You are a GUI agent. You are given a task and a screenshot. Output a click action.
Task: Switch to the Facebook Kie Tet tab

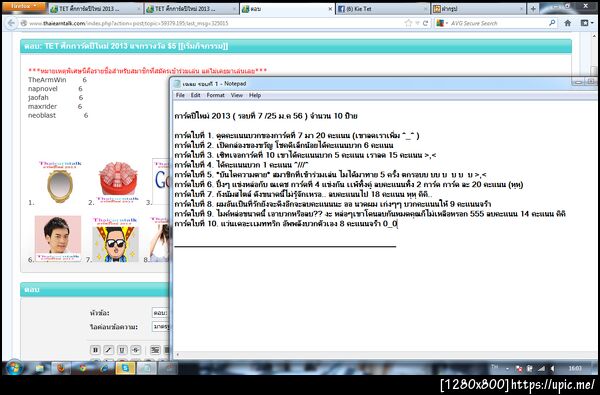pos(383,8)
